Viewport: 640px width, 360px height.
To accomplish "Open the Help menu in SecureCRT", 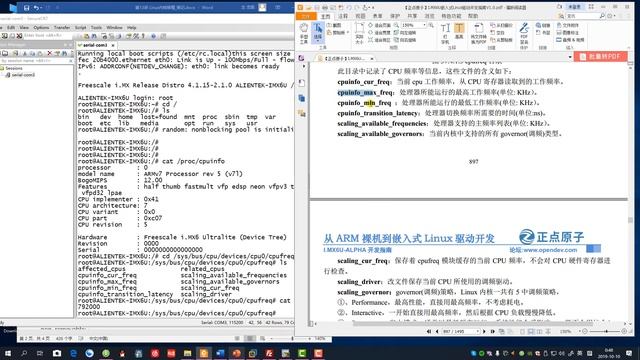I will coord(131,27).
